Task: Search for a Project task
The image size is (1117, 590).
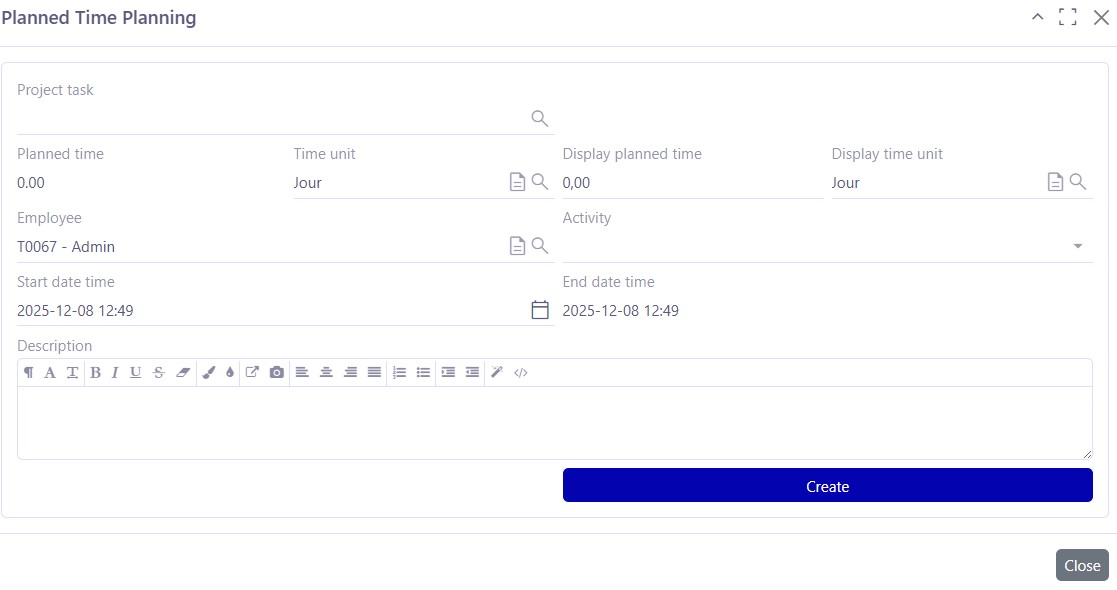Action: click(539, 117)
